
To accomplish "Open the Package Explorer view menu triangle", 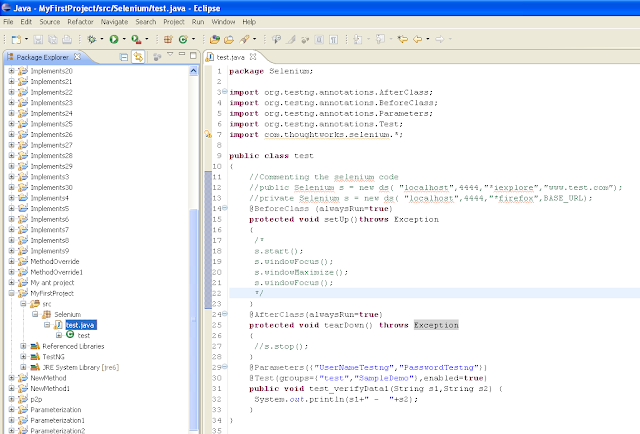I will (170, 54).
